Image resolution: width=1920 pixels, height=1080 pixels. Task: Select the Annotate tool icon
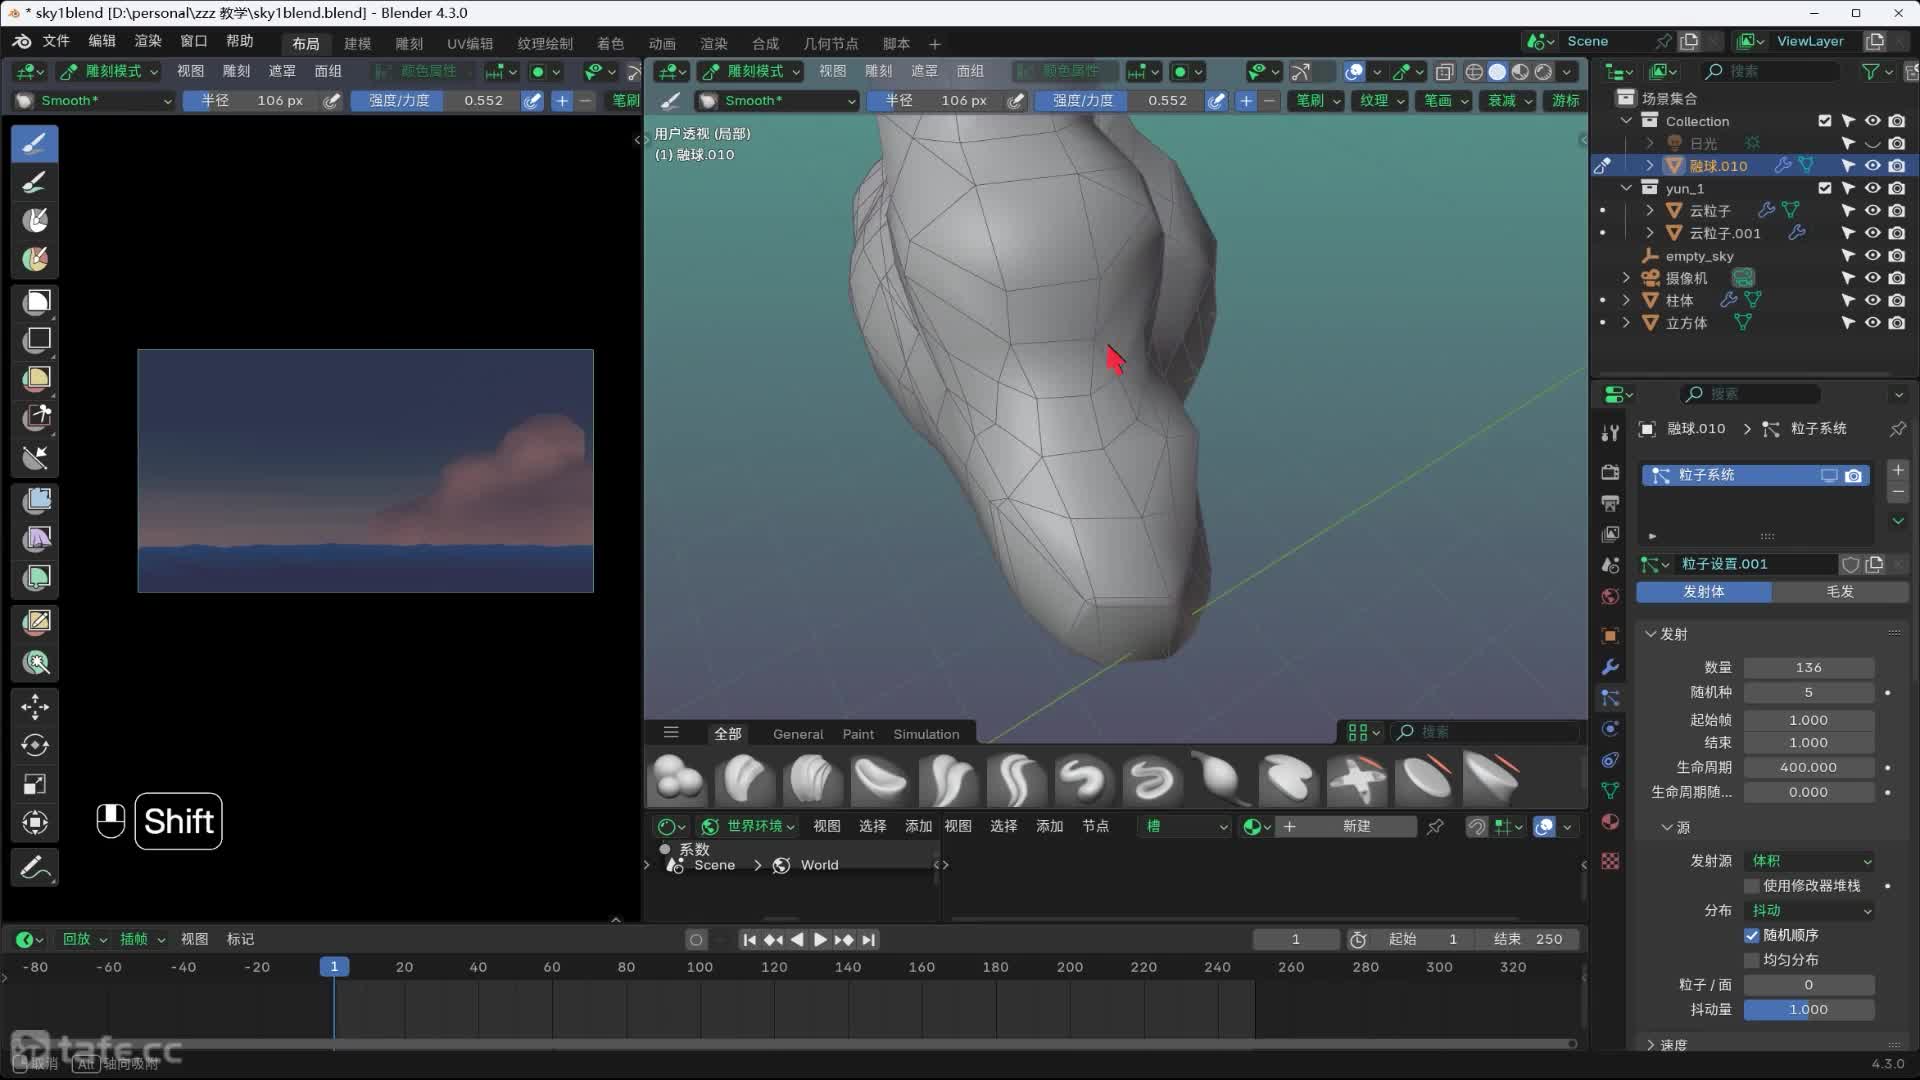point(35,867)
